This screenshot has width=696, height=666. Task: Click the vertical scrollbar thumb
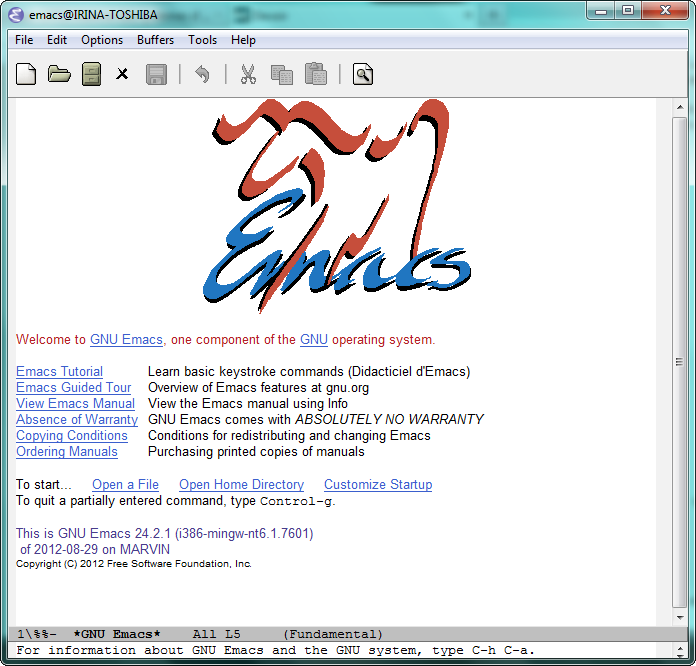(680, 362)
